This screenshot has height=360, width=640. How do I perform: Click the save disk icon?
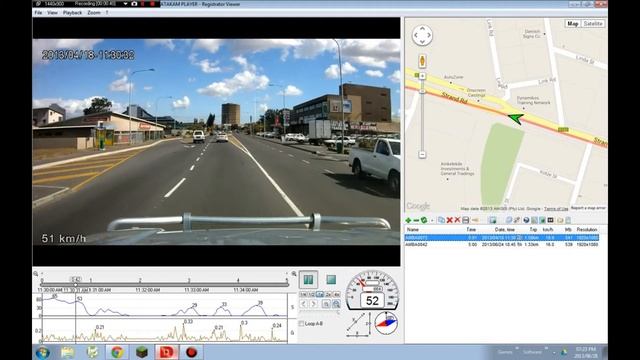point(465,220)
